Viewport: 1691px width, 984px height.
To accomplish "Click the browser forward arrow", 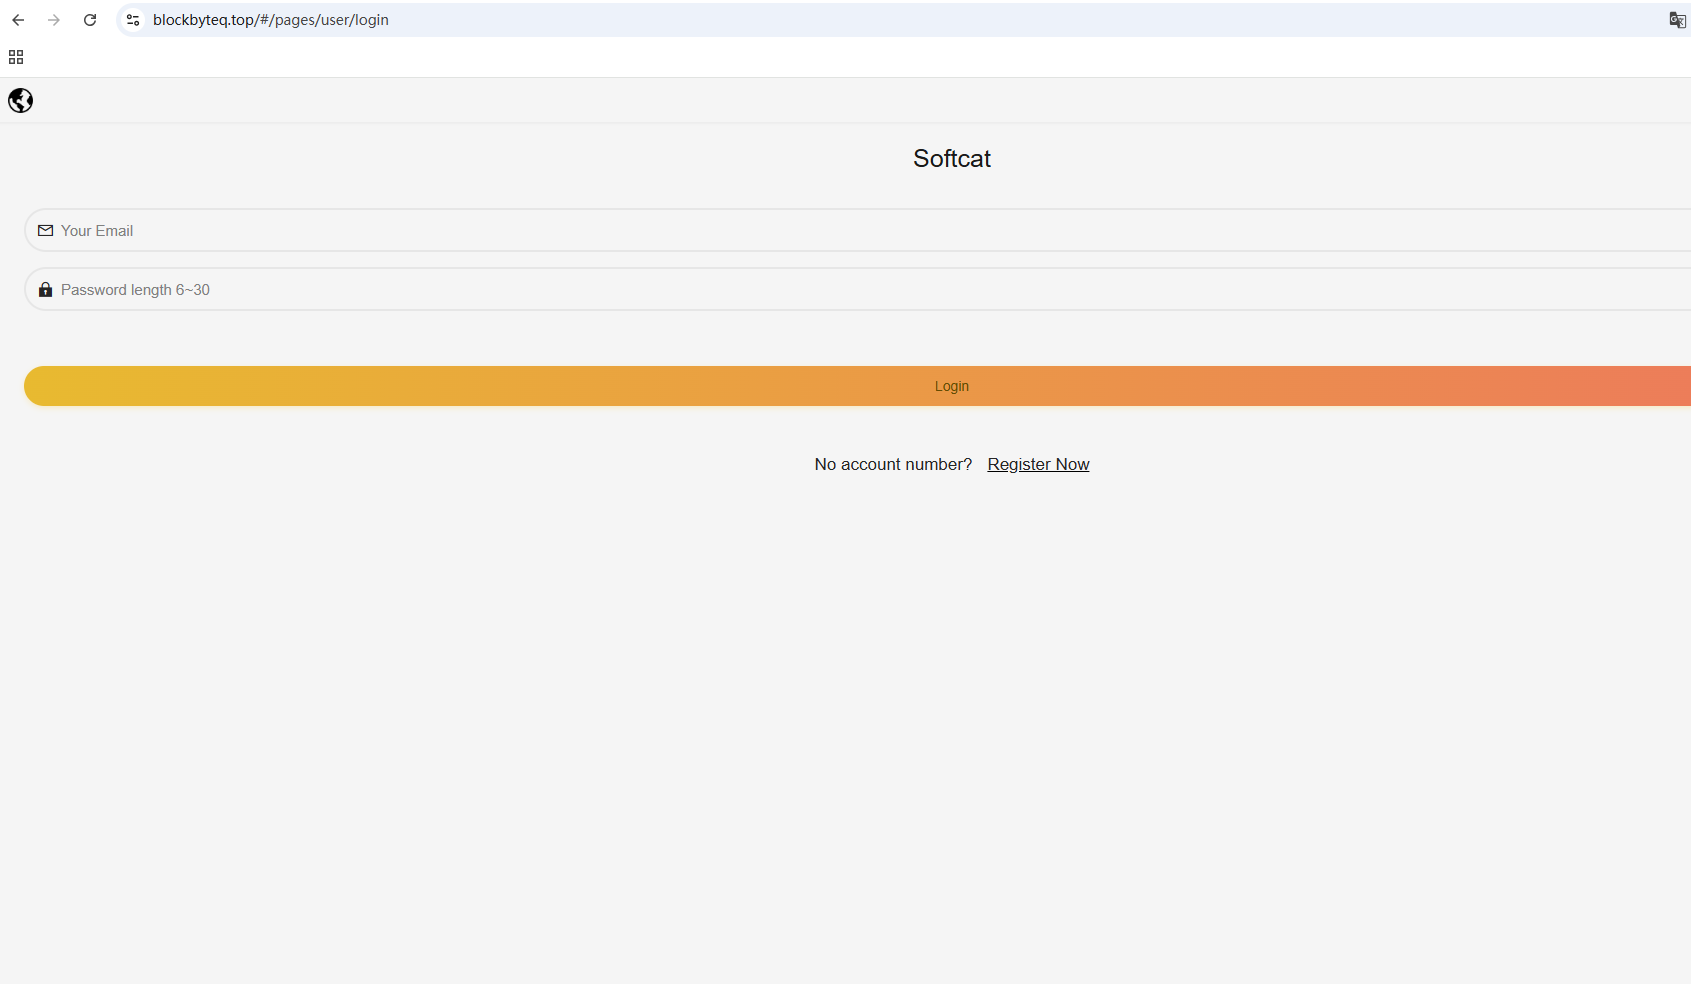I will 54,20.
